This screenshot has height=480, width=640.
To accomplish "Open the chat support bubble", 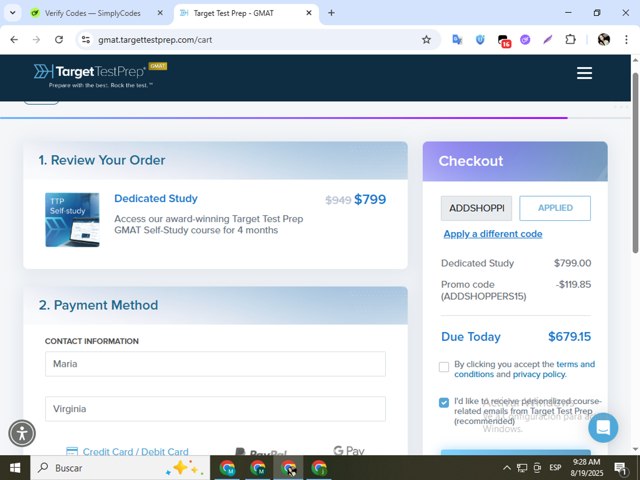I will point(603,427).
